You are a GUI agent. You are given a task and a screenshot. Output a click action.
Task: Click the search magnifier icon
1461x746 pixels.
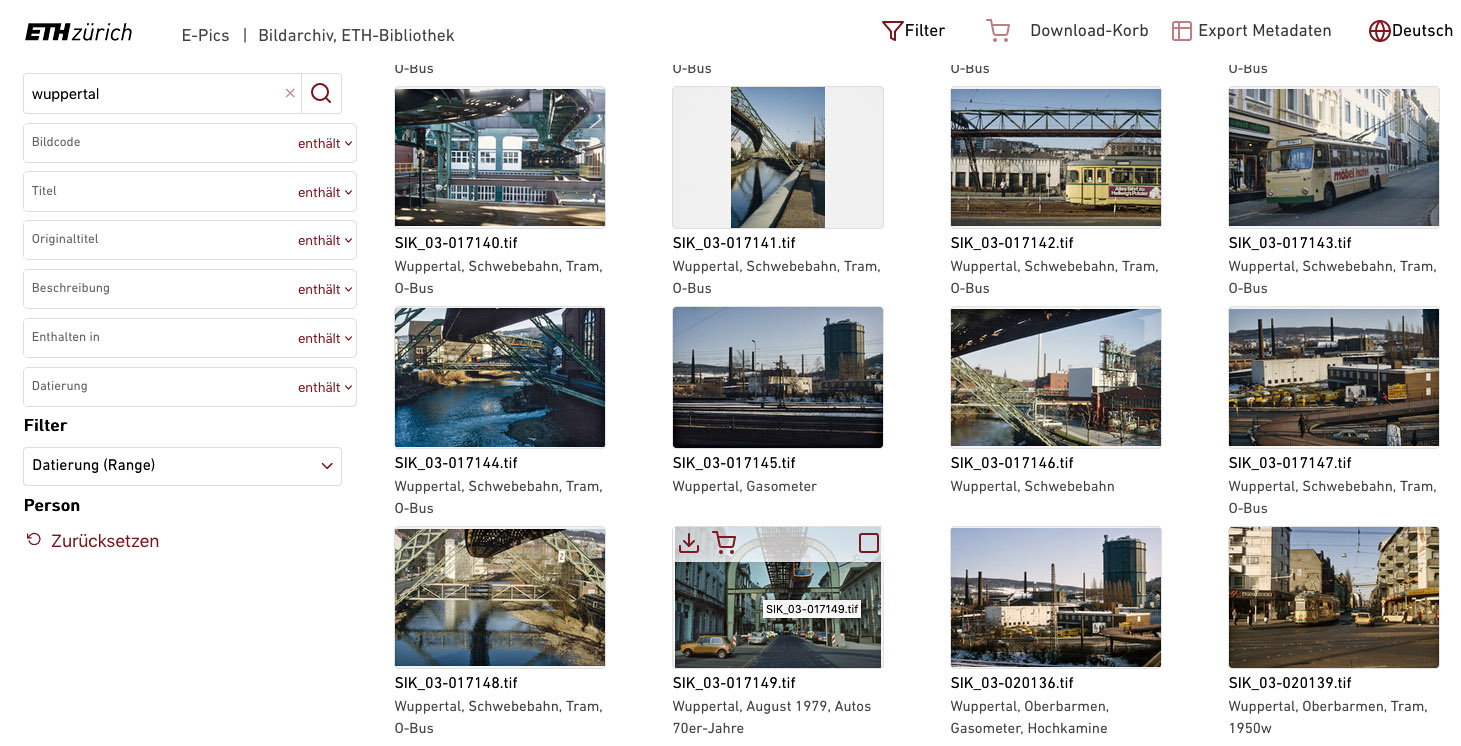tap(321, 93)
